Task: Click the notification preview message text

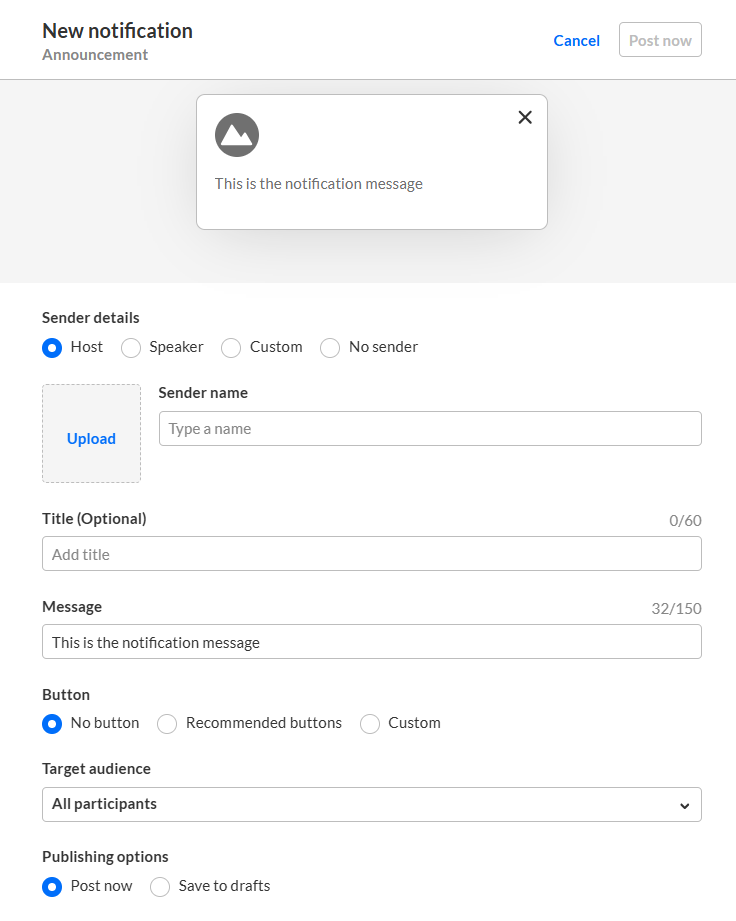Action: point(318,184)
